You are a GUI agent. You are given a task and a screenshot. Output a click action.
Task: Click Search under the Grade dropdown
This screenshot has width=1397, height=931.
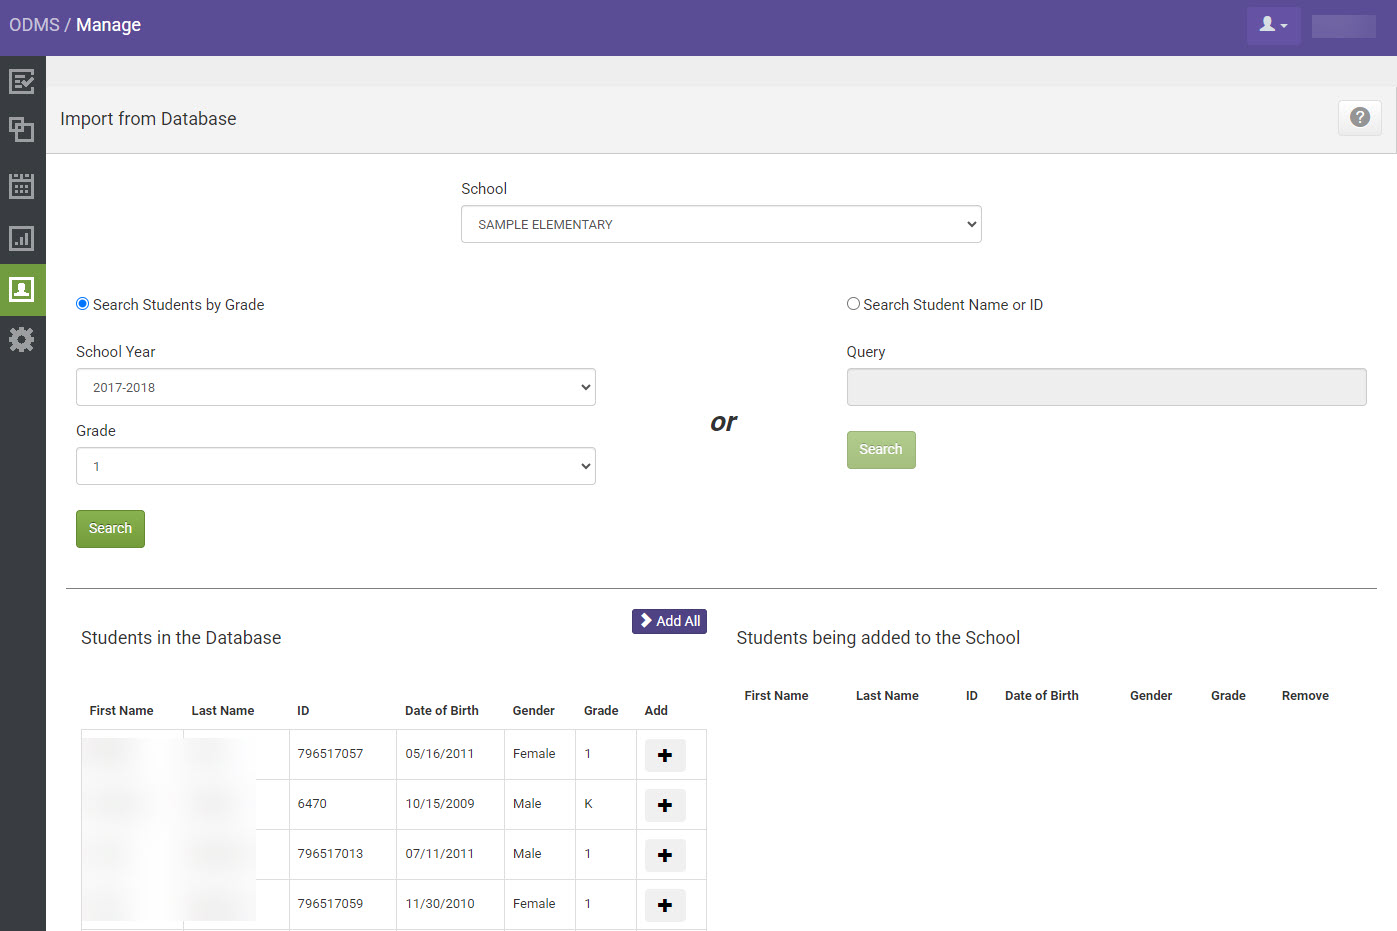tap(110, 528)
